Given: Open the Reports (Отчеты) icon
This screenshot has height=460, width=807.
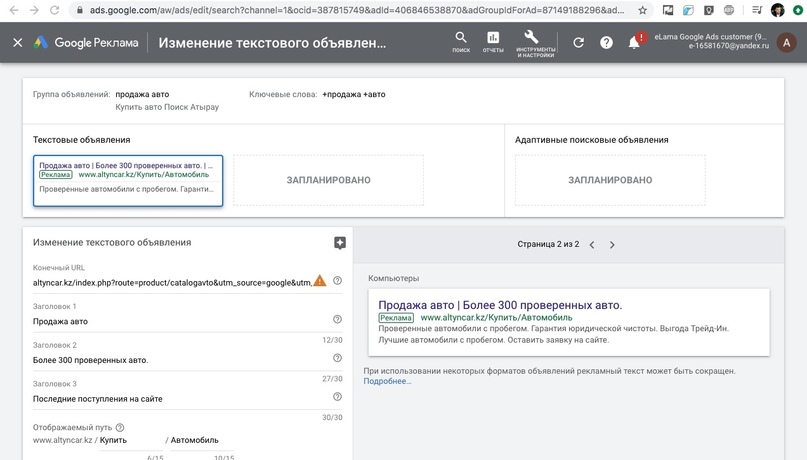Looking at the screenshot, I should click(x=493, y=42).
